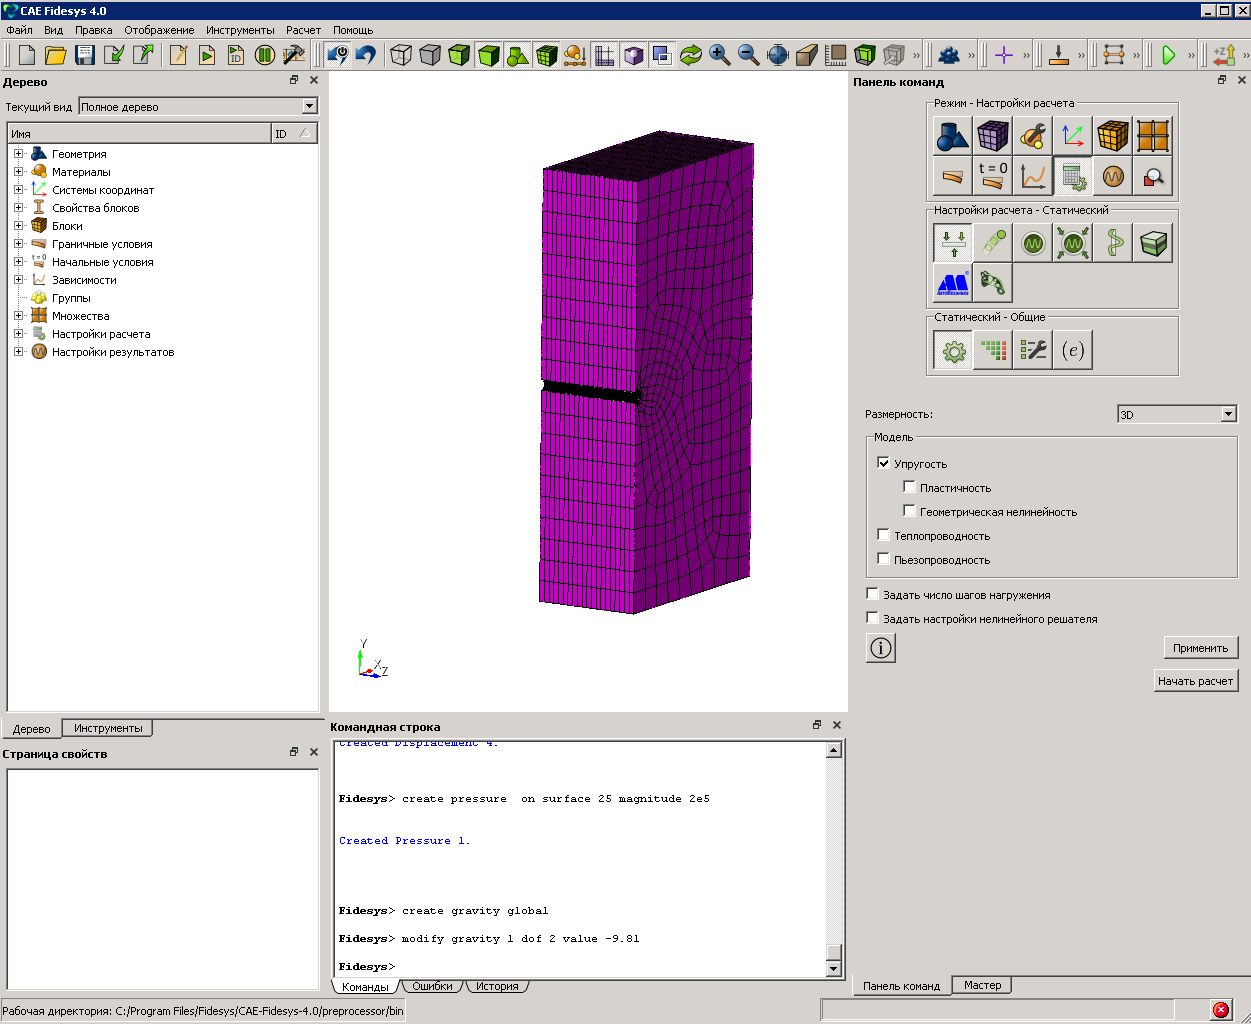Select calculation settings calculator icon
Image resolution: width=1251 pixels, height=1024 pixels.
[1072, 176]
